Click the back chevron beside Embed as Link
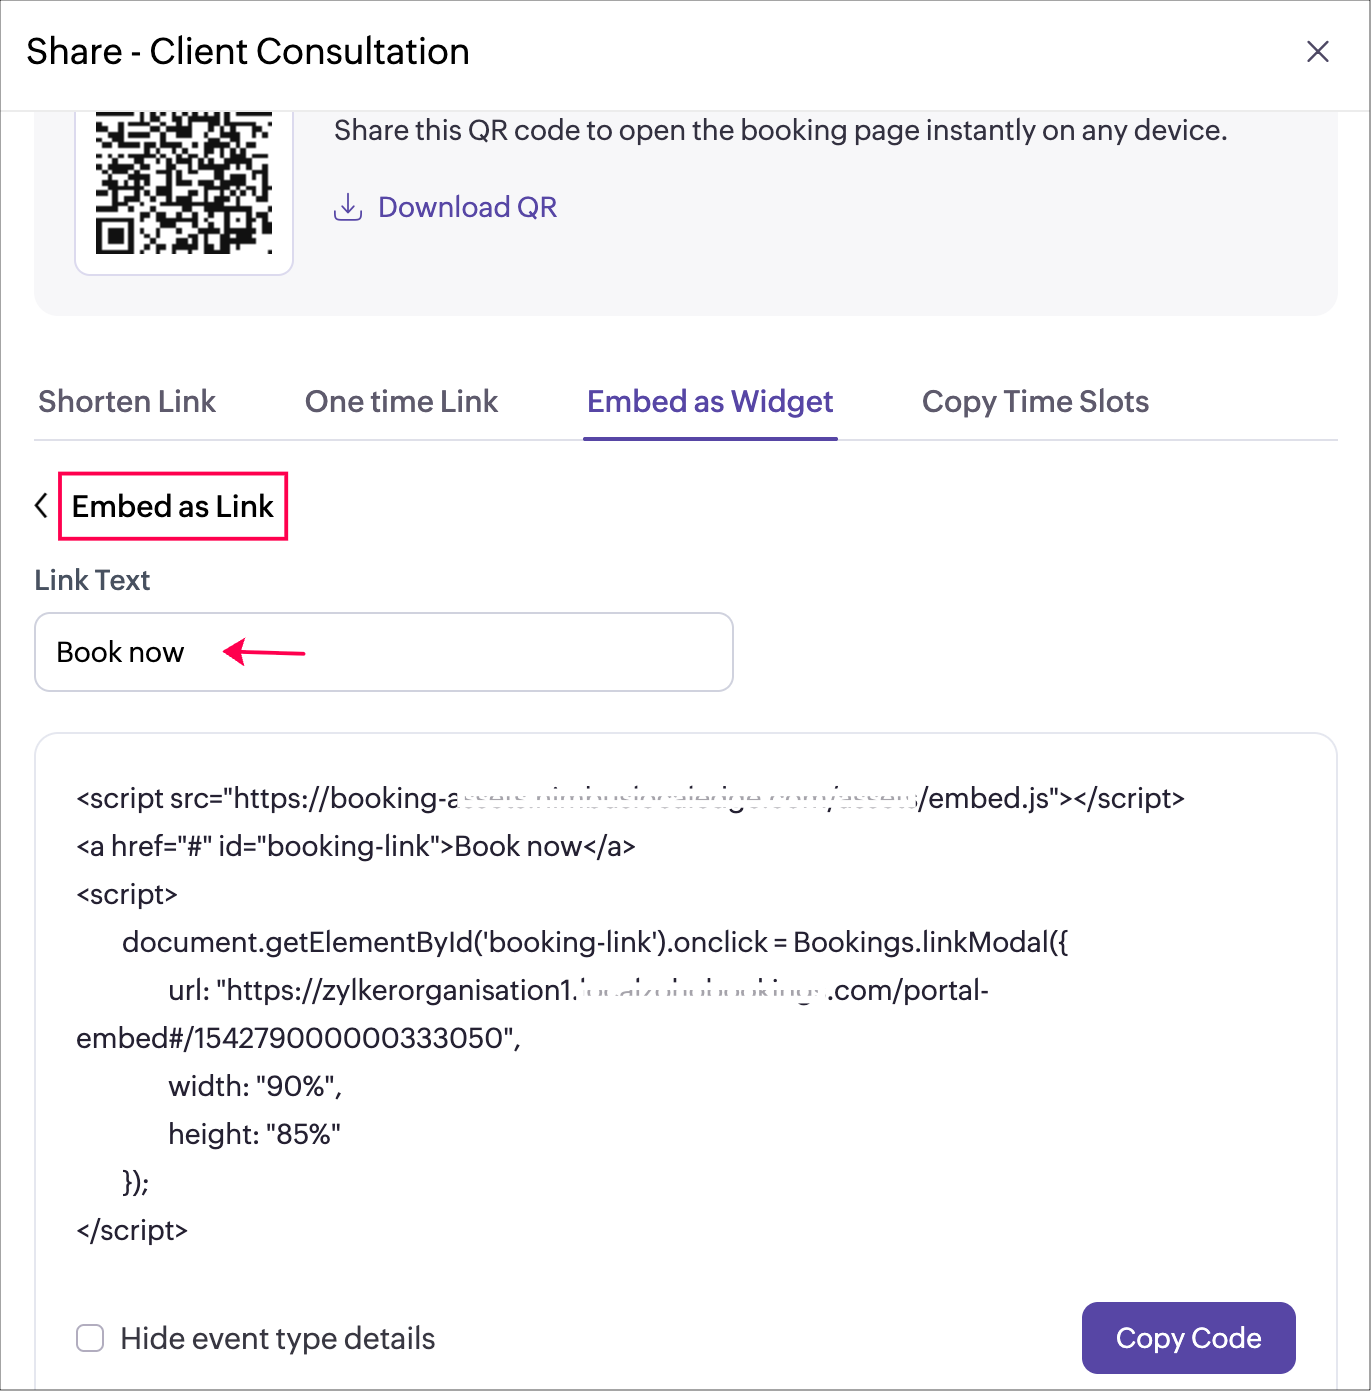Image resolution: width=1371 pixels, height=1391 pixels. 41,506
